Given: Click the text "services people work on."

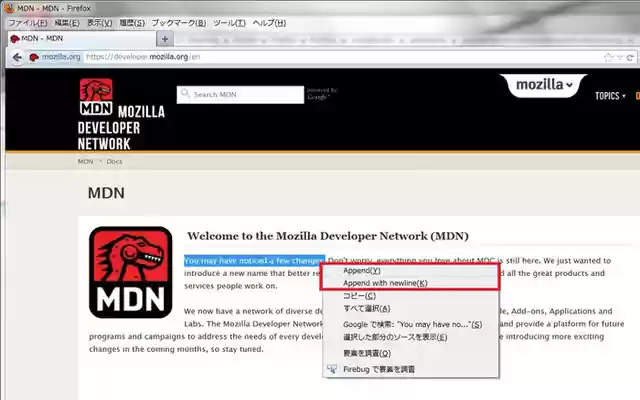Looking at the screenshot, I should coord(231,286).
